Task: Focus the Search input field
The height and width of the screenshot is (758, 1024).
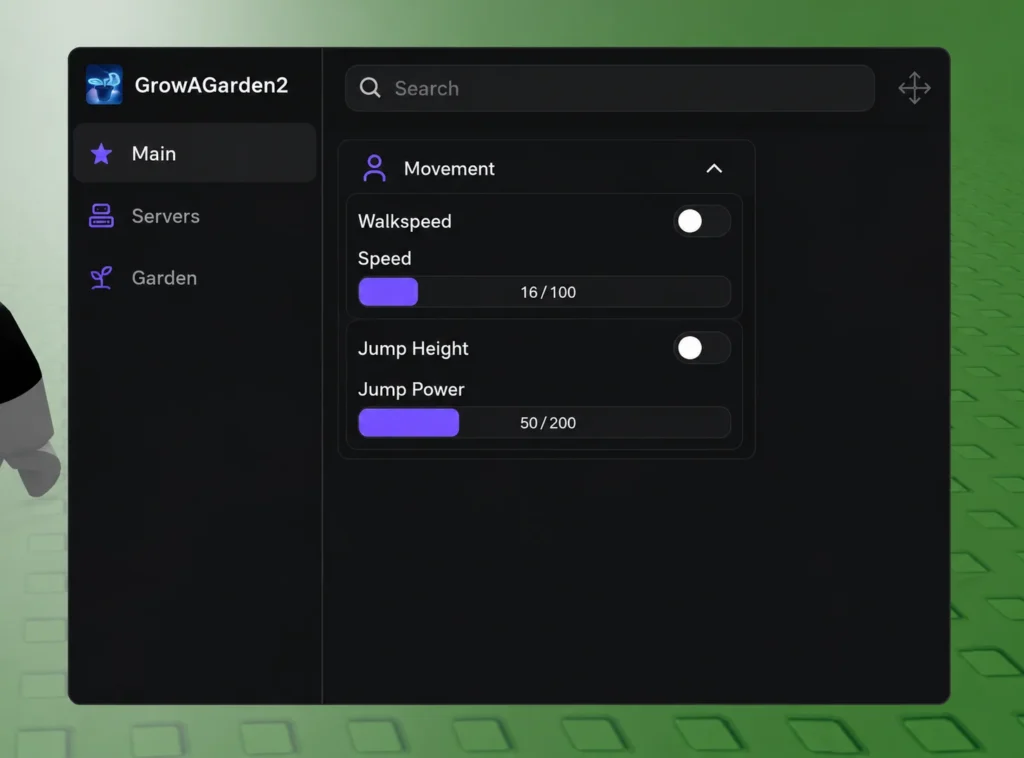Action: (x=609, y=88)
